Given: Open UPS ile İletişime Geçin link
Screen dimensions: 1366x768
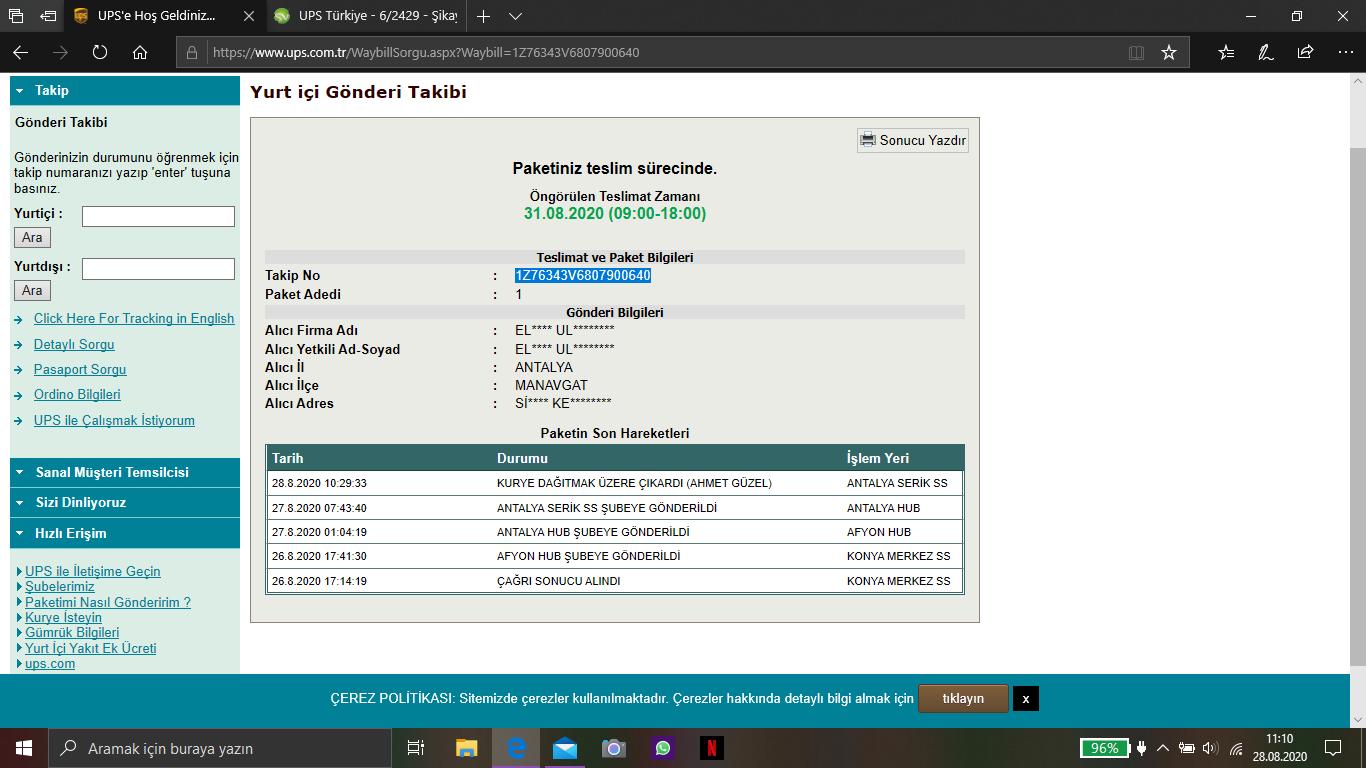Looking at the screenshot, I should (x=93, y=571).
